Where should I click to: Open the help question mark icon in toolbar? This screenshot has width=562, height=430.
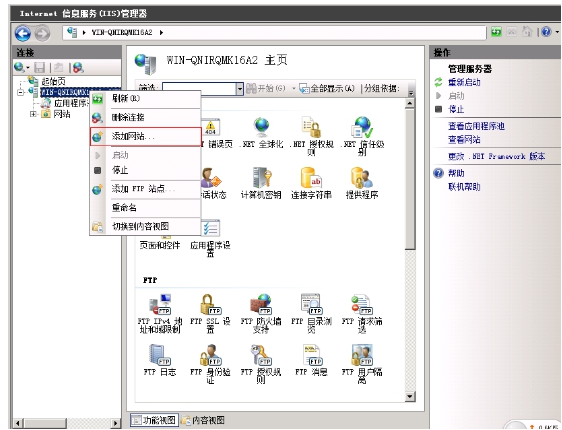click(546, 32)
